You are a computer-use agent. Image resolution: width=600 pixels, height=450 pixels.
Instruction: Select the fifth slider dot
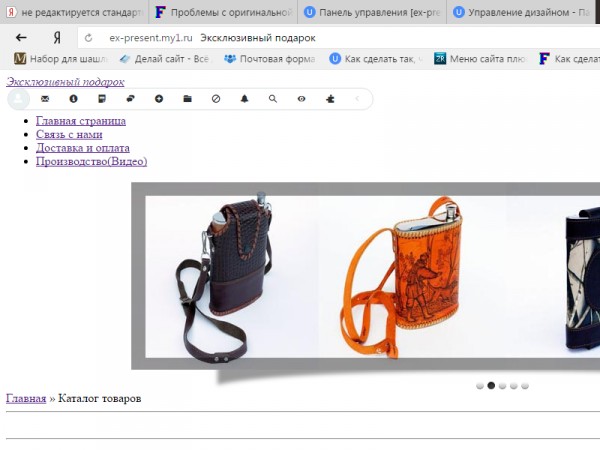pos(525,386)
